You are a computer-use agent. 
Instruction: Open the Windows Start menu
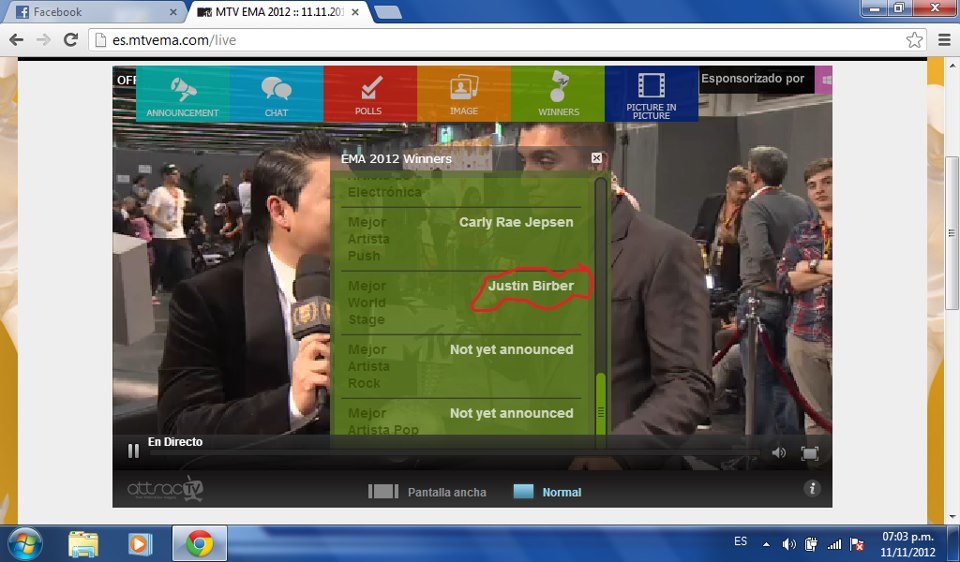pyautogui.click(x=24, y=544)
